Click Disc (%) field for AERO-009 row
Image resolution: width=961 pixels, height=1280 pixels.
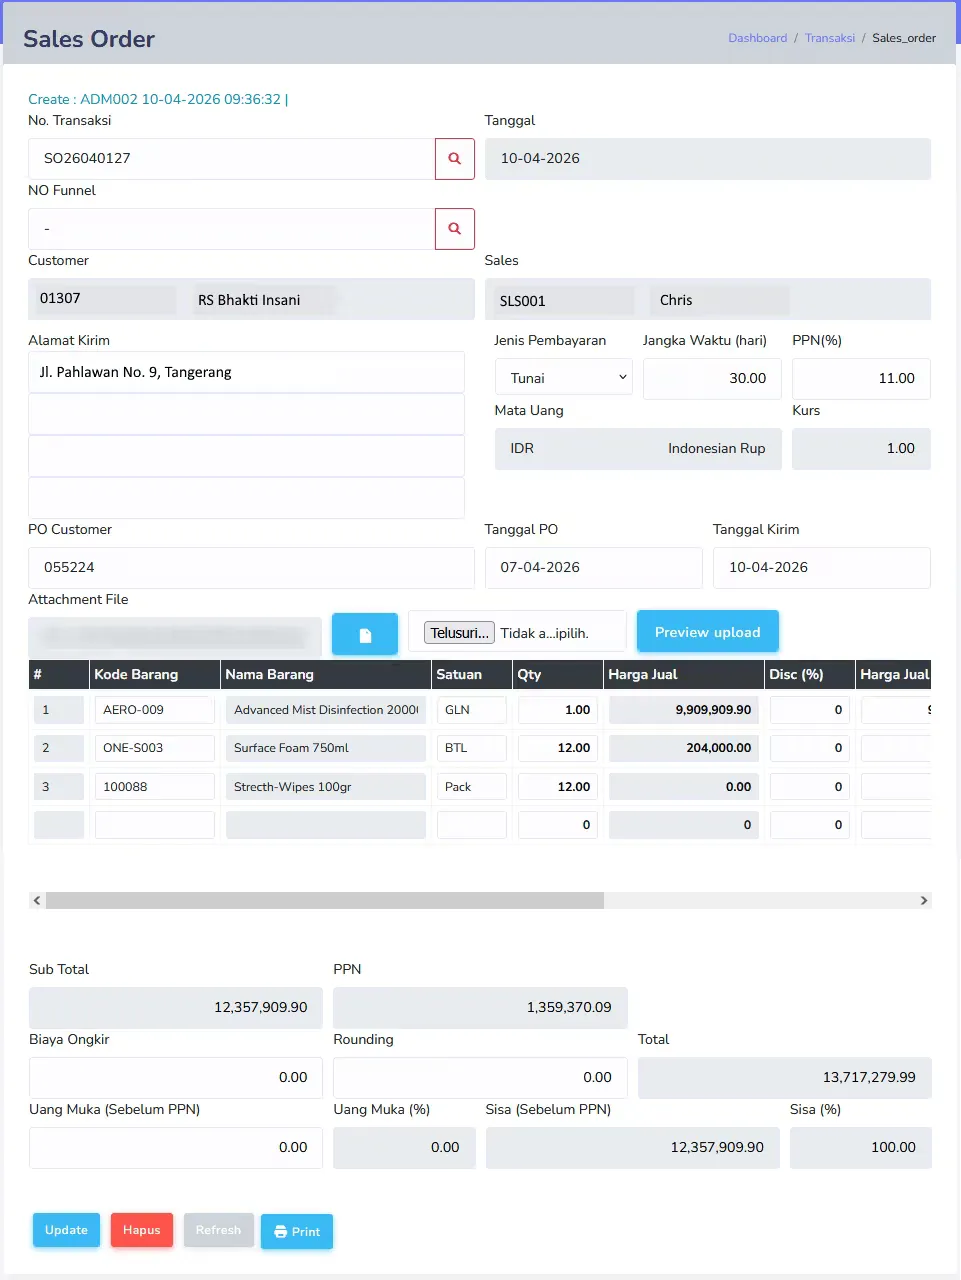(x=810, y=710)
